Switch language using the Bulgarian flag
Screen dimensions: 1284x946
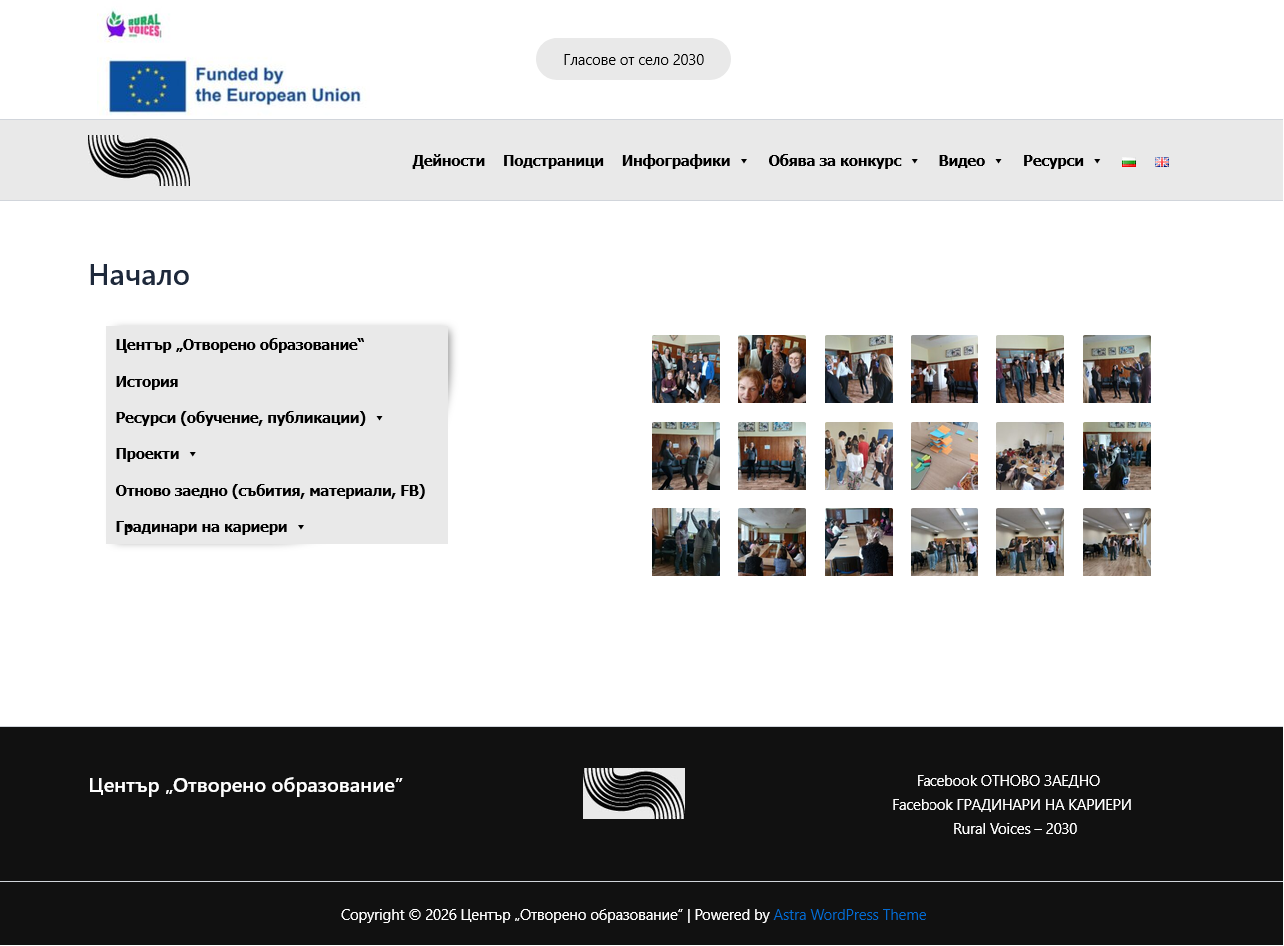[x=1129, y=162]
